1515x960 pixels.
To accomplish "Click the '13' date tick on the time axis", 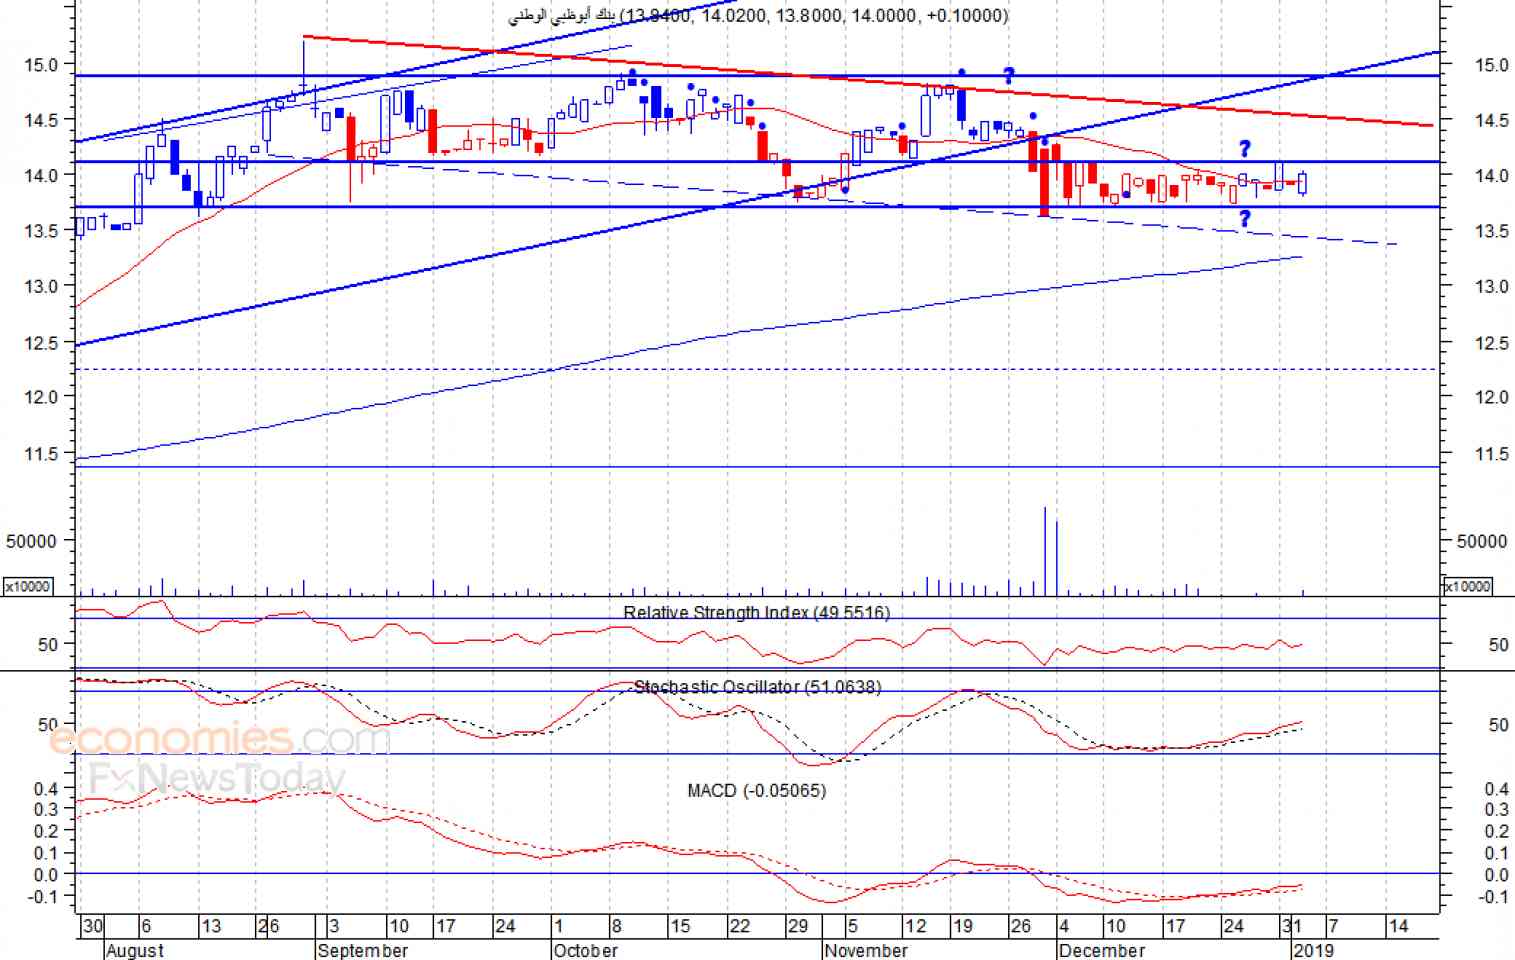I will [211, 926].
